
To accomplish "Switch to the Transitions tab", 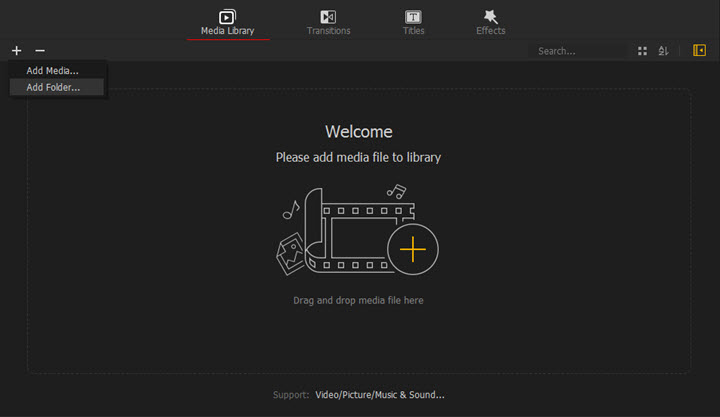I will 328,23.
